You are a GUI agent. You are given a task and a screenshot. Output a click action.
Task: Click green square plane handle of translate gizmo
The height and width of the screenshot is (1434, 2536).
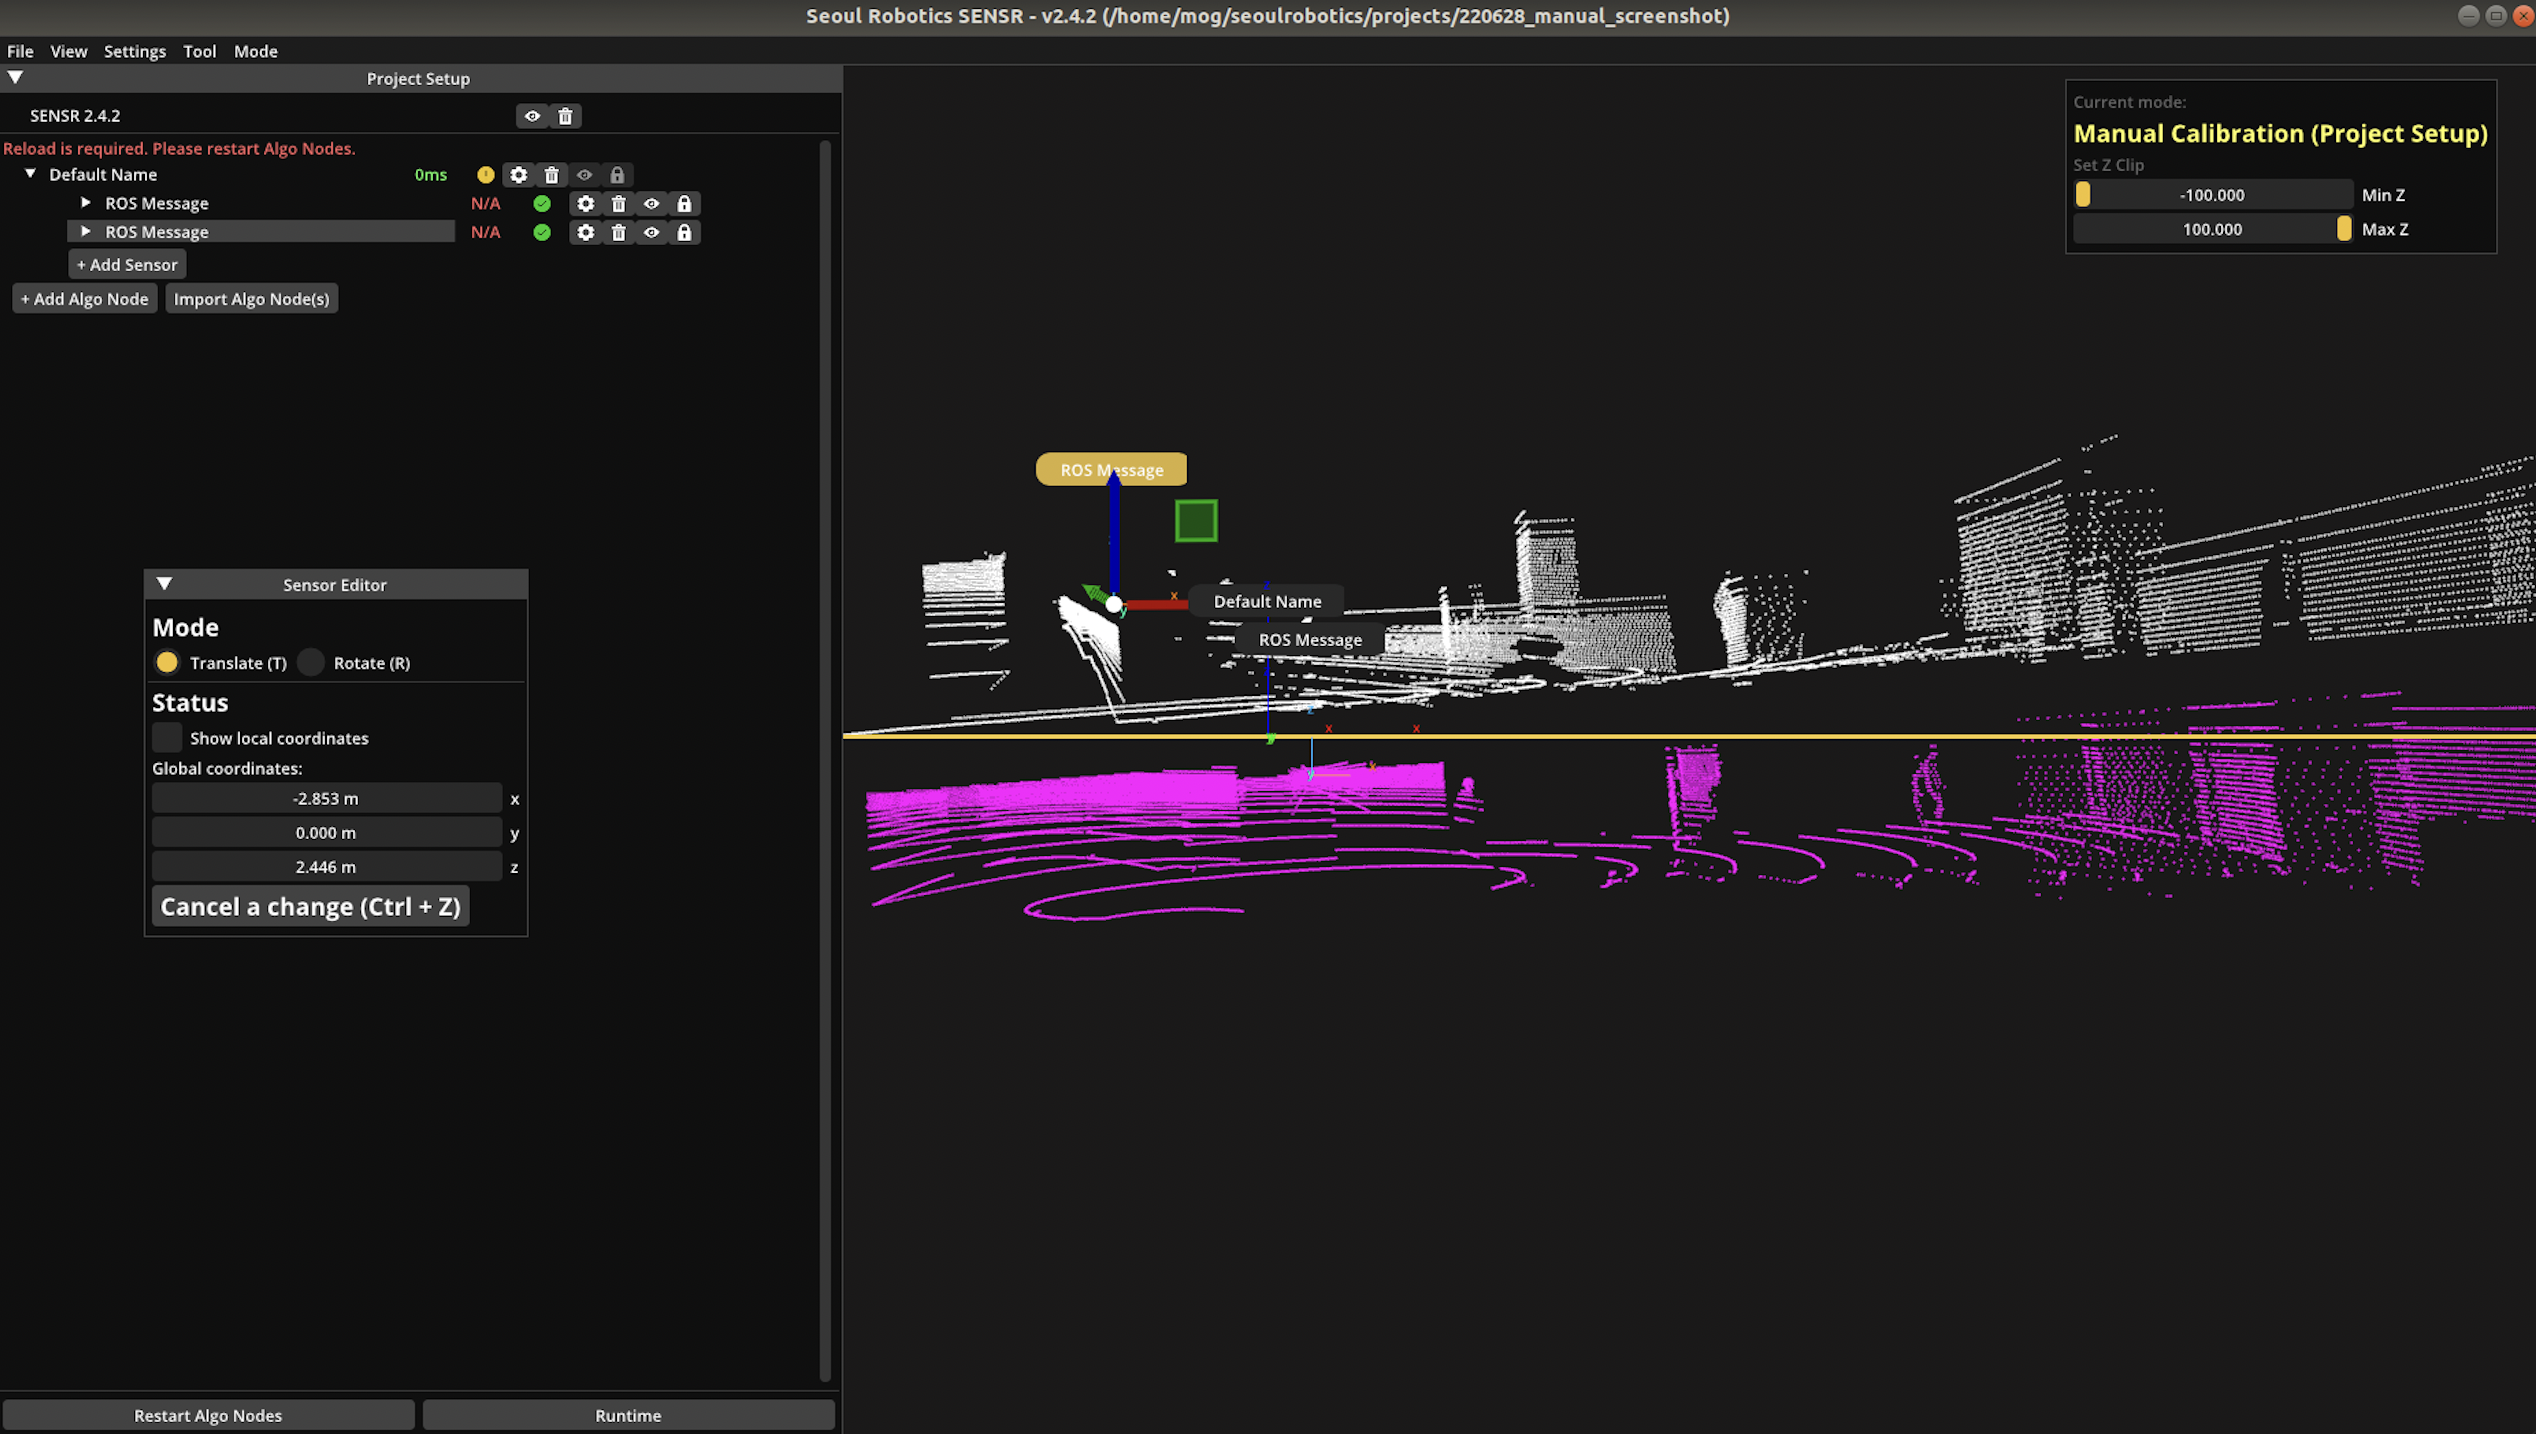point(1196,521)
